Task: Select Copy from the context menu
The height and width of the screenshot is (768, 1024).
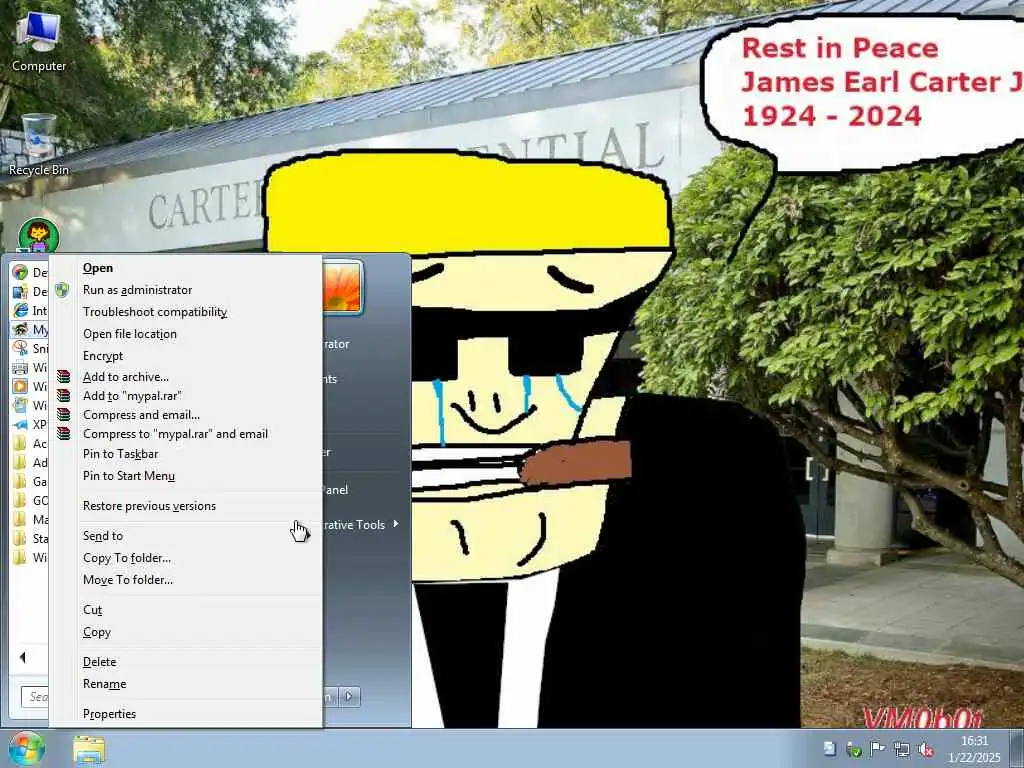Action: (185, 632)
